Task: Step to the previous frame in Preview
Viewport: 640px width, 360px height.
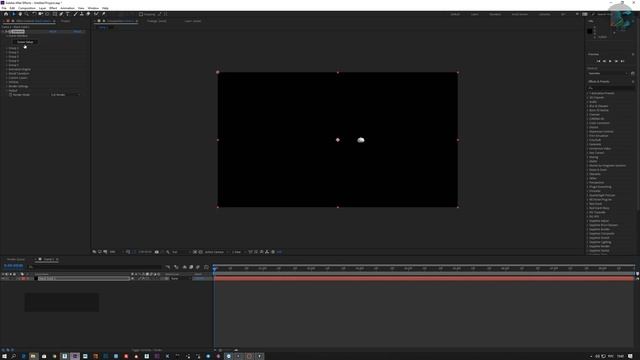Action: click(604, 61)
